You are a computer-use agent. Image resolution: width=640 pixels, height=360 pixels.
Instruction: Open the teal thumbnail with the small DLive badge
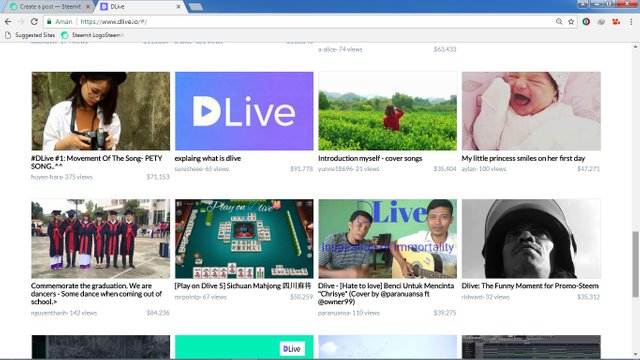click(244, 347)
